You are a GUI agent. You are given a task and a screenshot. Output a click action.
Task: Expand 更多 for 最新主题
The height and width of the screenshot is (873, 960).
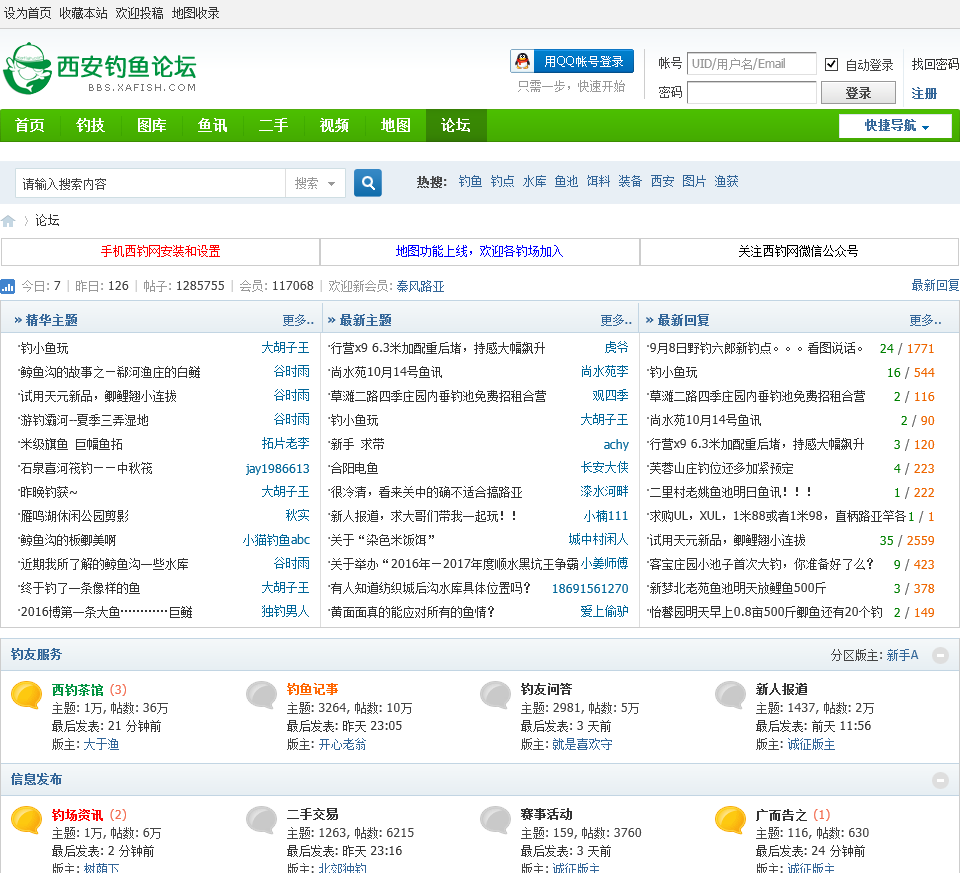pos(616,320)
